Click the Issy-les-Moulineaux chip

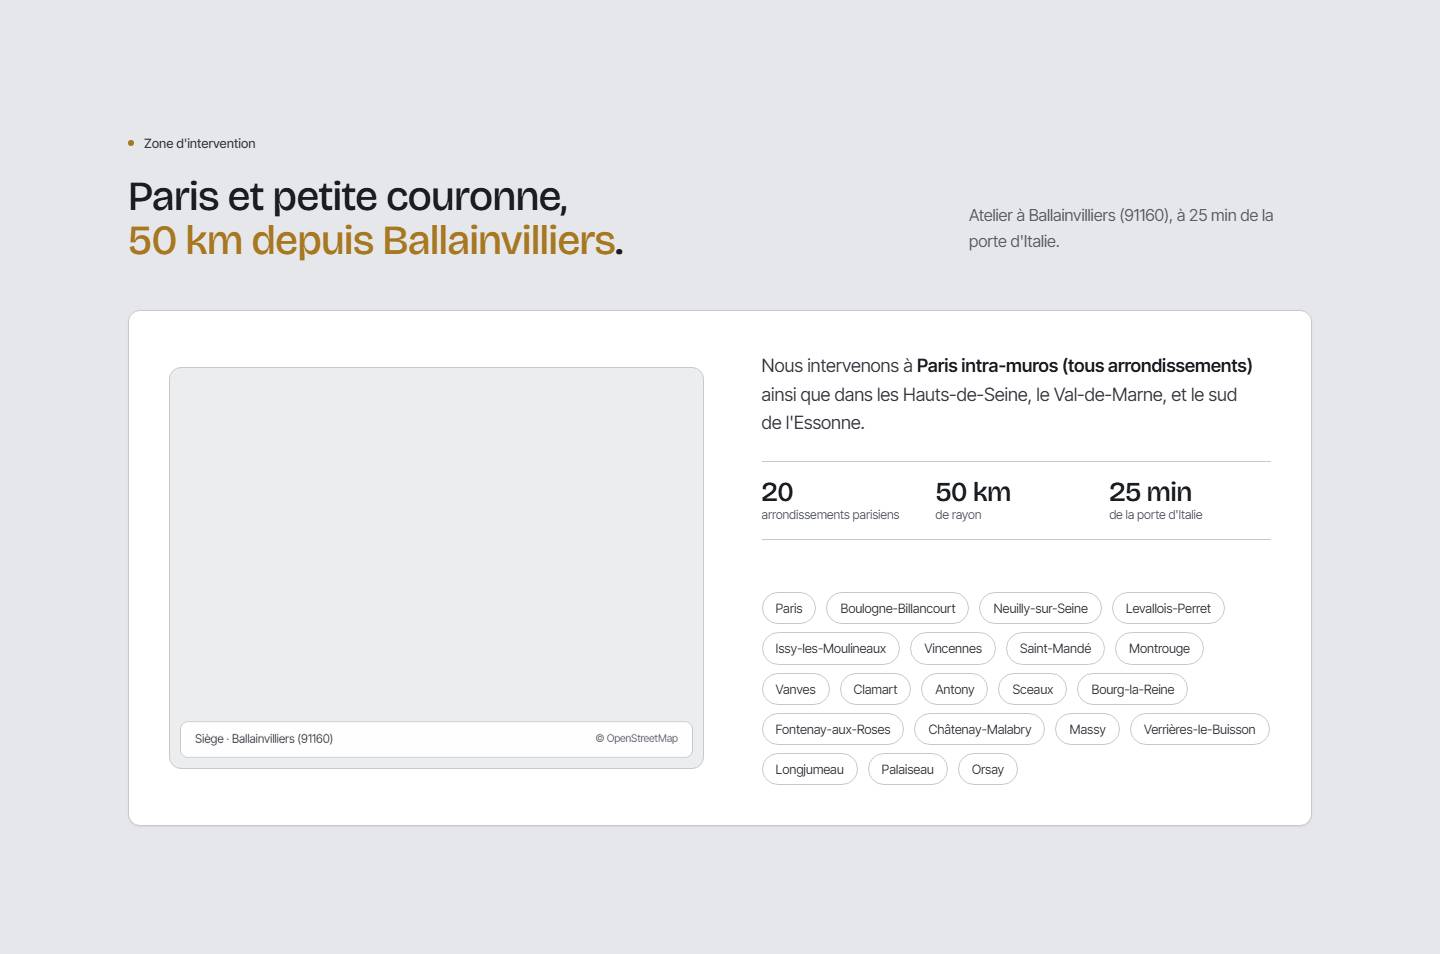click(x=830, y=648)
